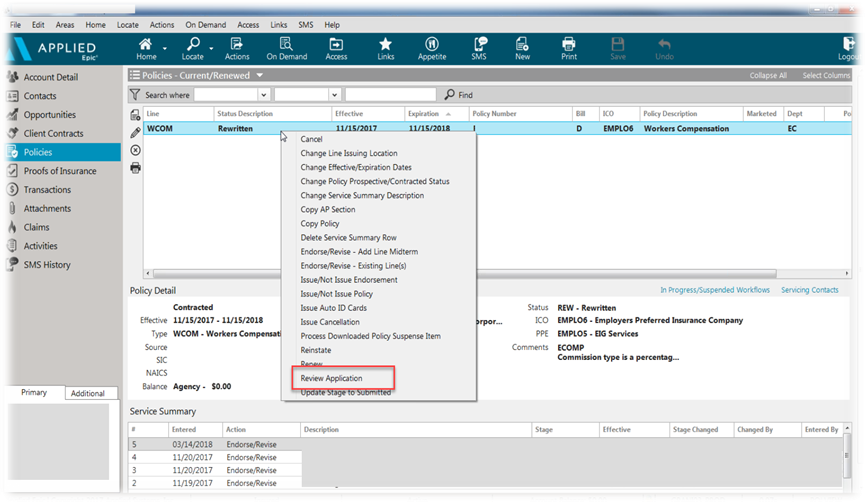Image resolution: width=865 pixels, height=503 pixels.
Task: Open the Locate toolbar tool
Action: (192, 49)
